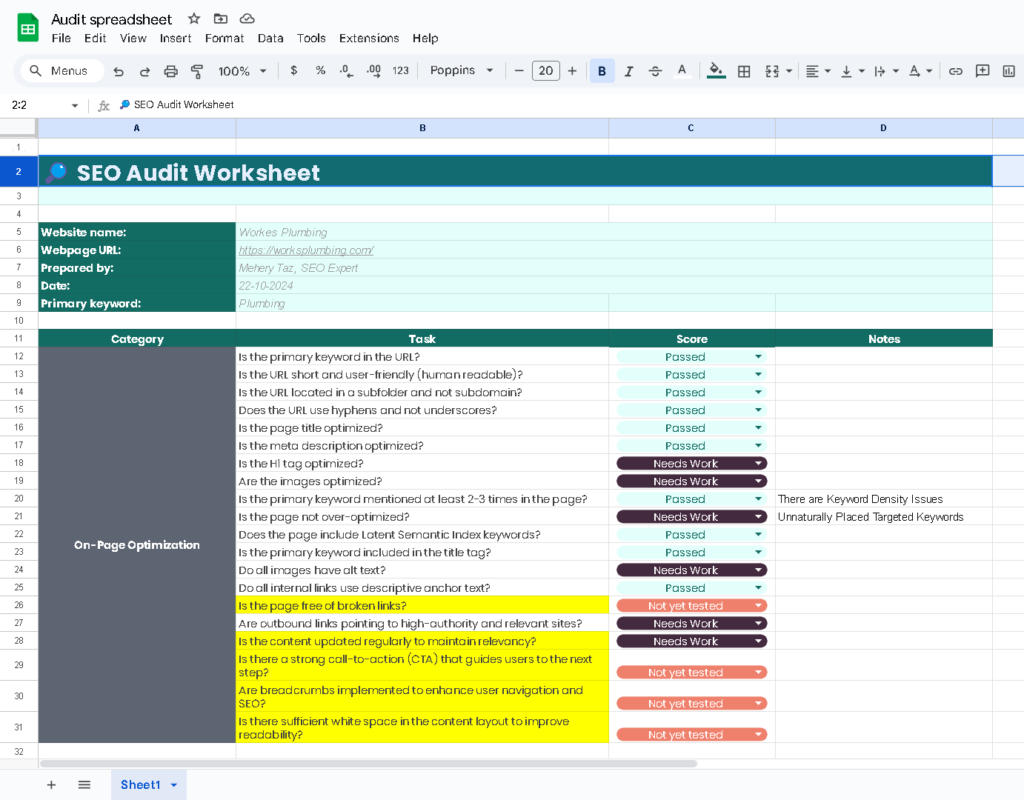Select the 'Unnaturally Placed Targeted Keywords' note cell
Screen dimensions: 1024x800
pyautogui.click(x=884, y=517)
